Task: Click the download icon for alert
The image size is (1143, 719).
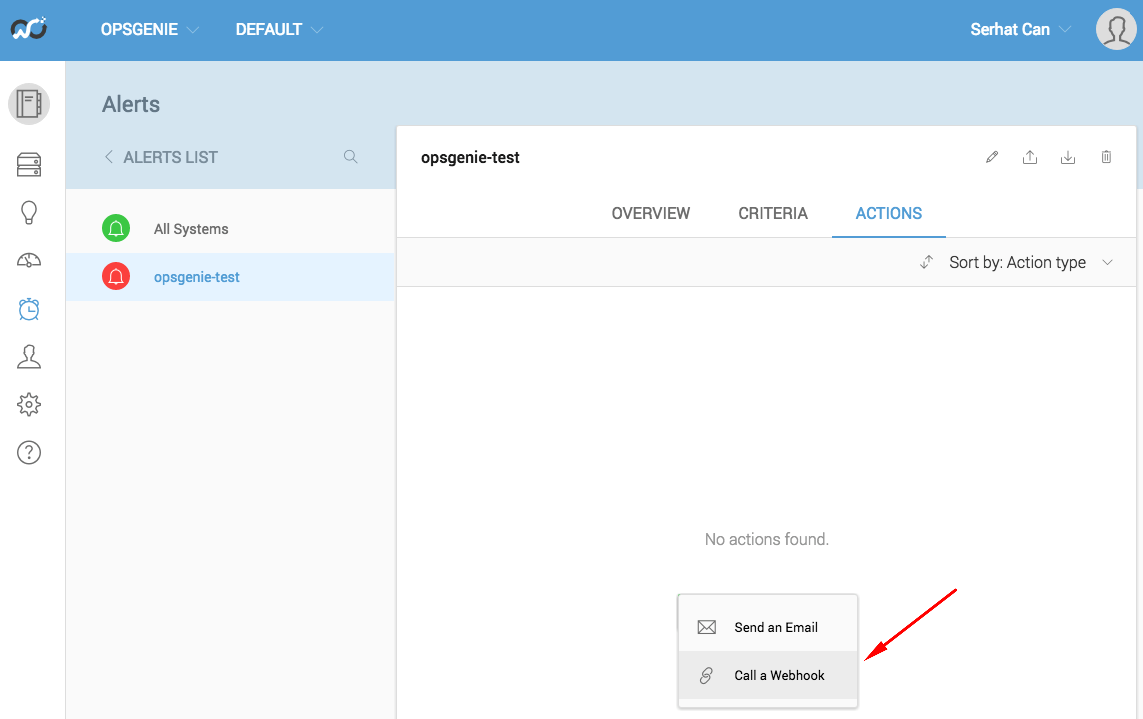Action: pos(1068,157)
